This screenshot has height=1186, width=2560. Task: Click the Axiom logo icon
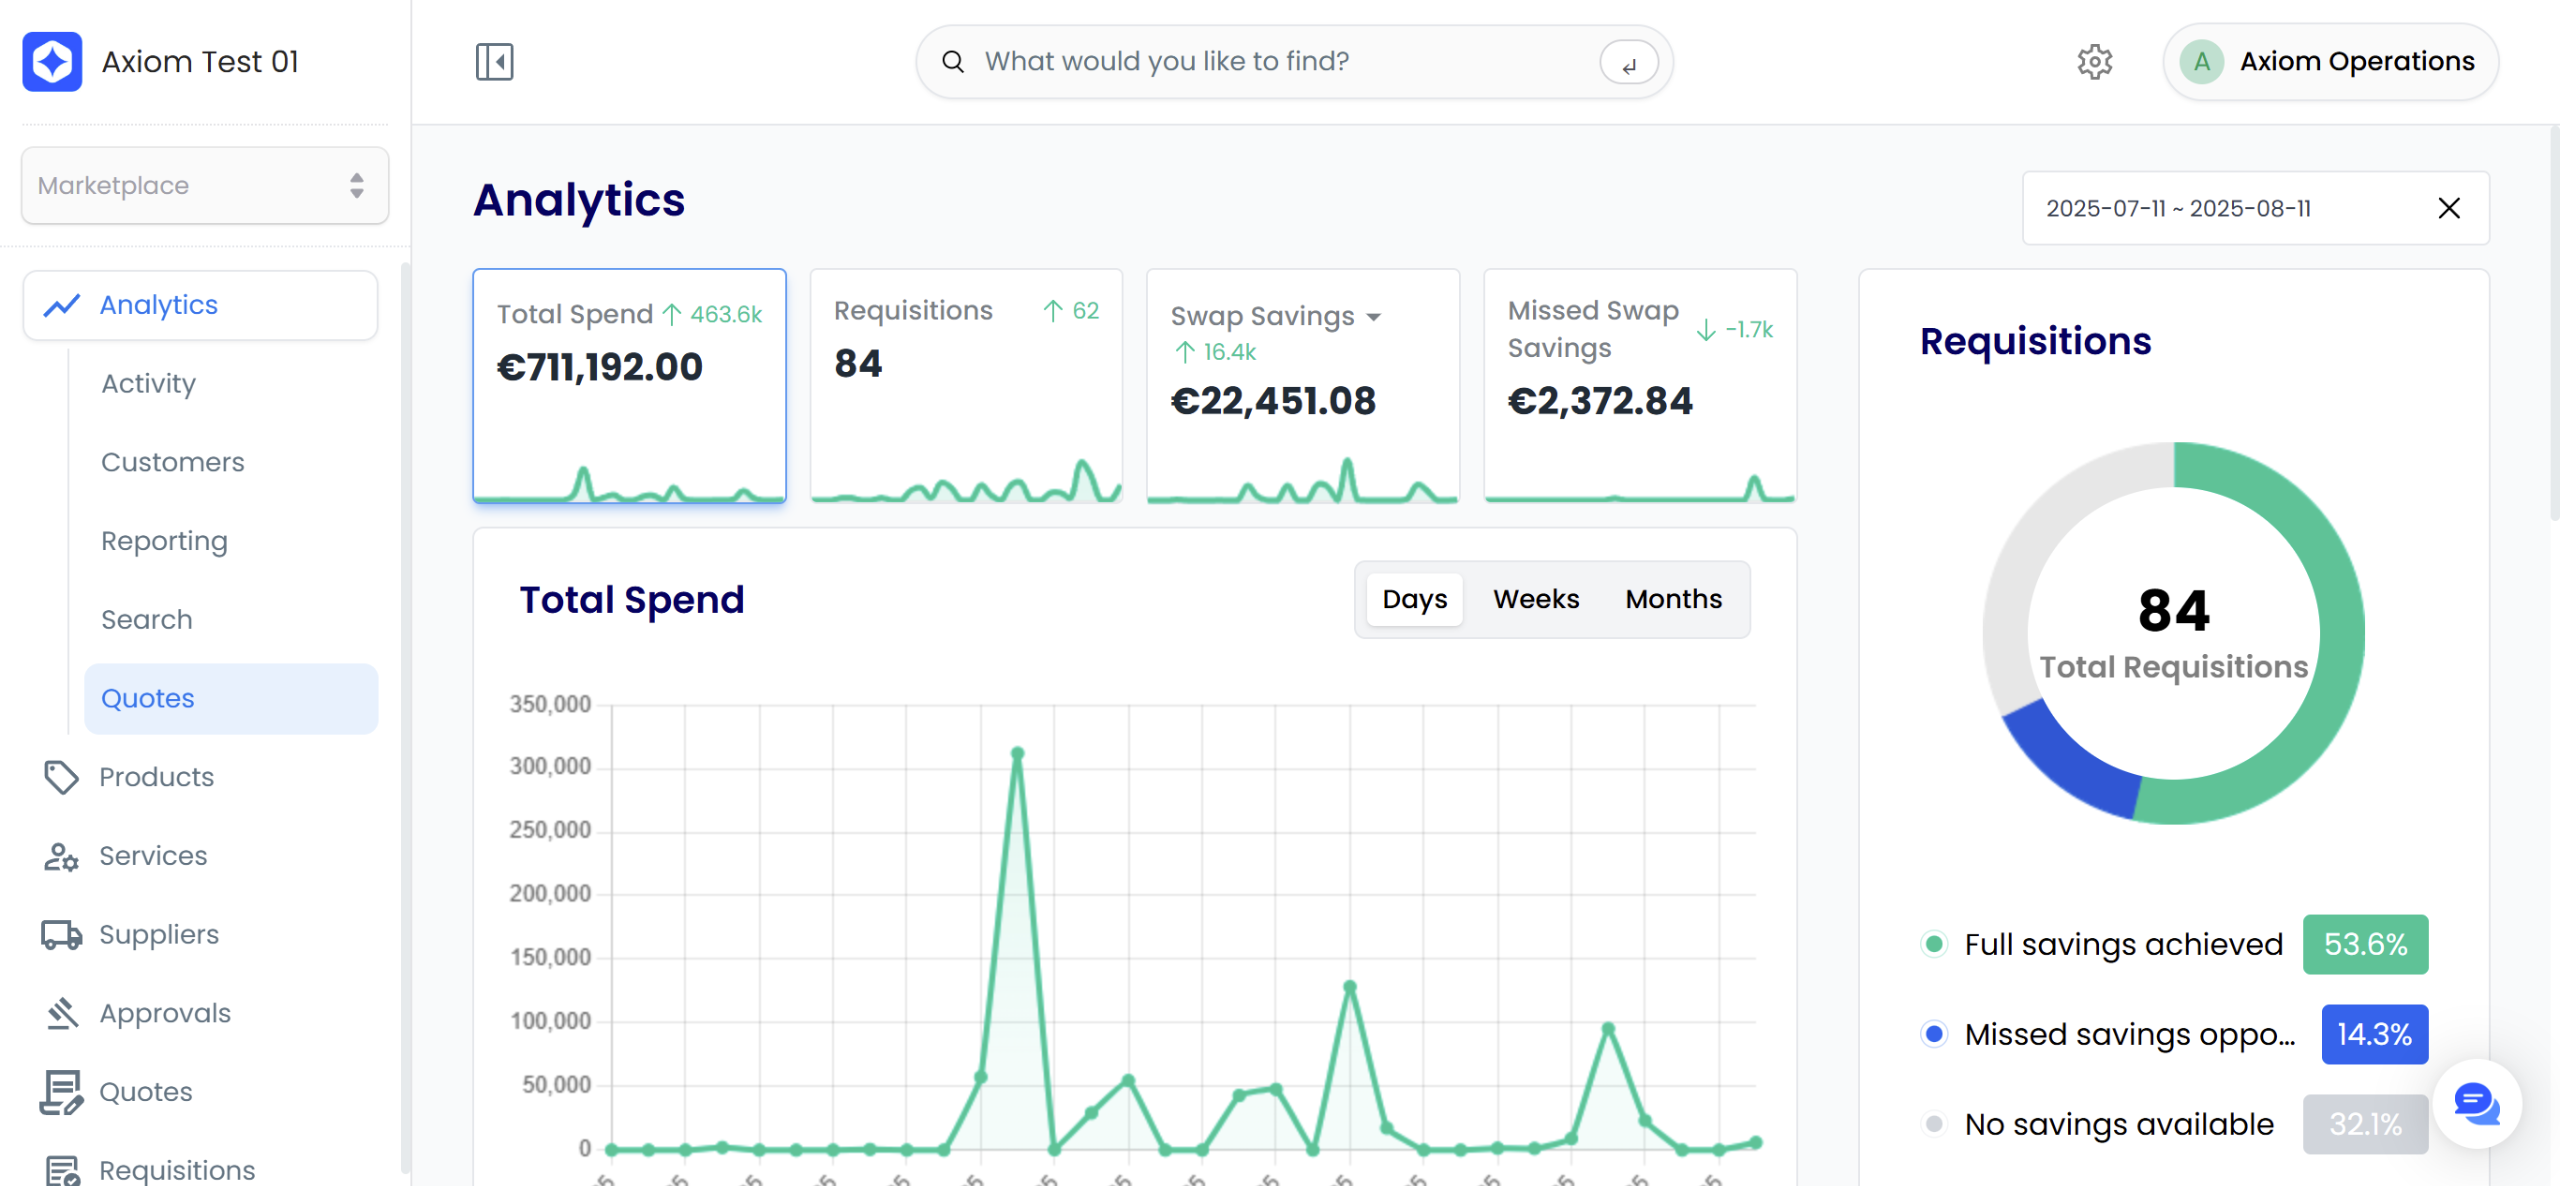coord(53,62)
